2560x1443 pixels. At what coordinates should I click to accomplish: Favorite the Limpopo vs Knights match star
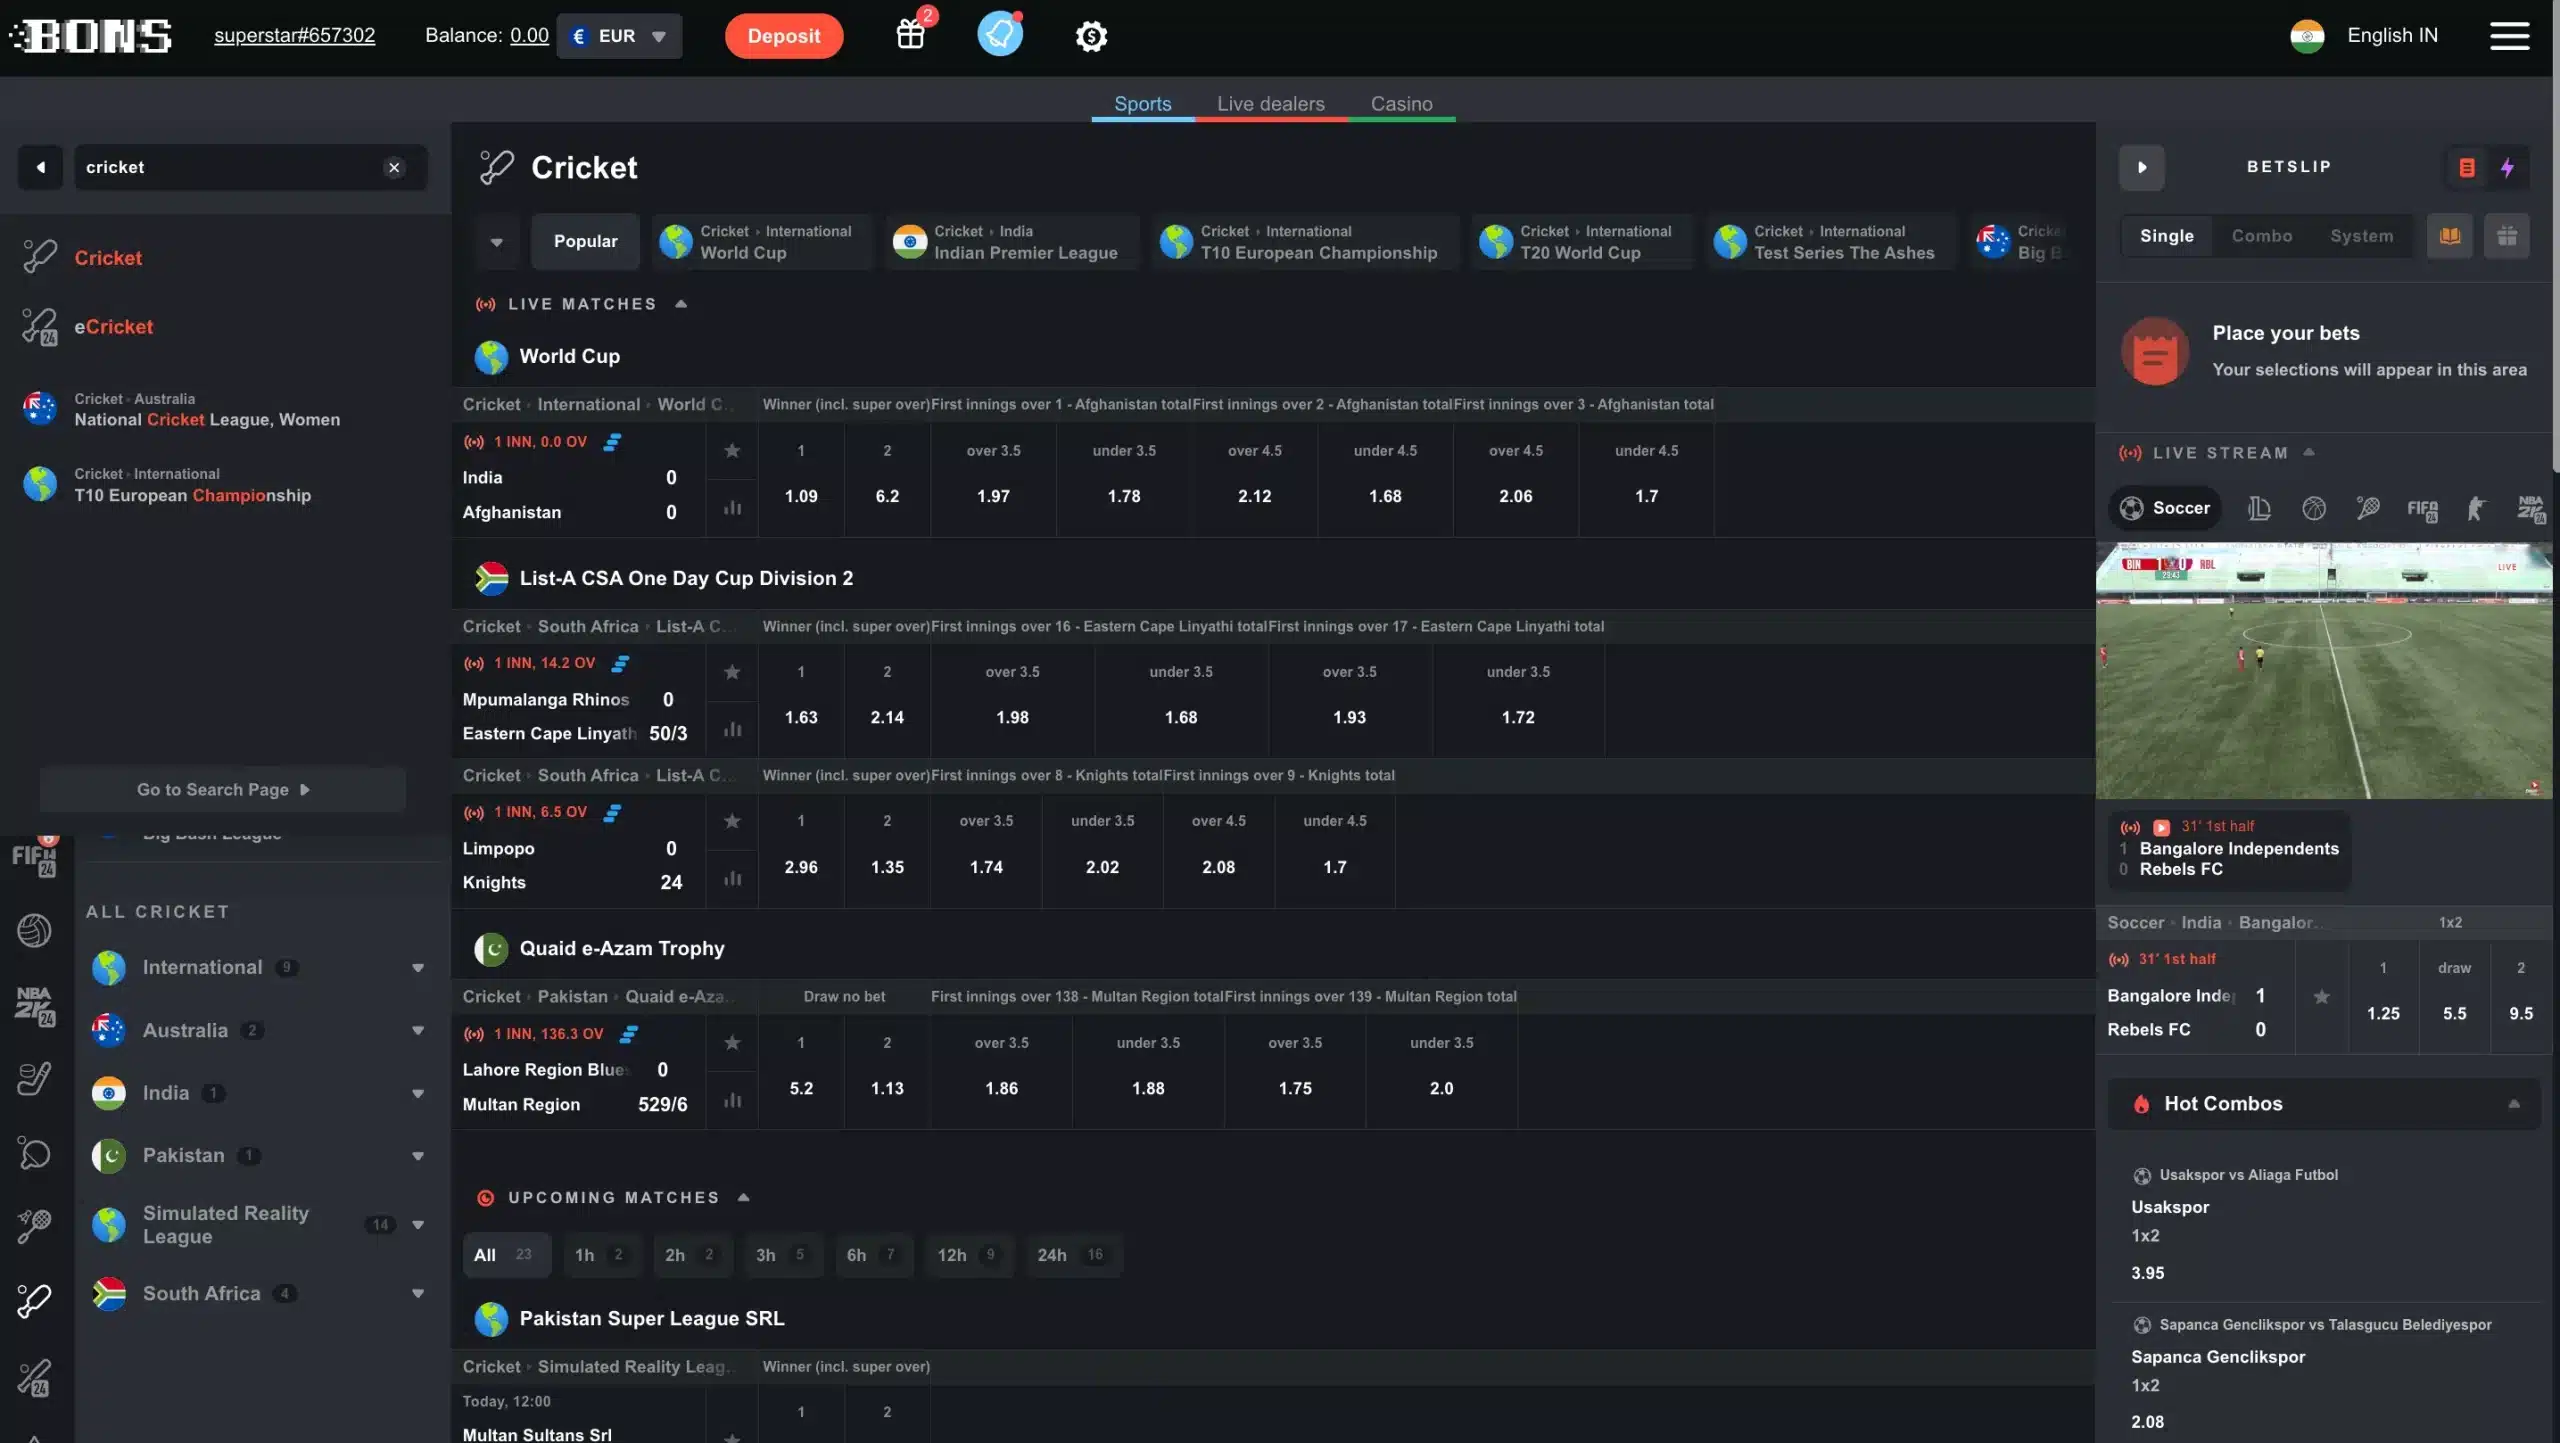[x=732, y=820]
